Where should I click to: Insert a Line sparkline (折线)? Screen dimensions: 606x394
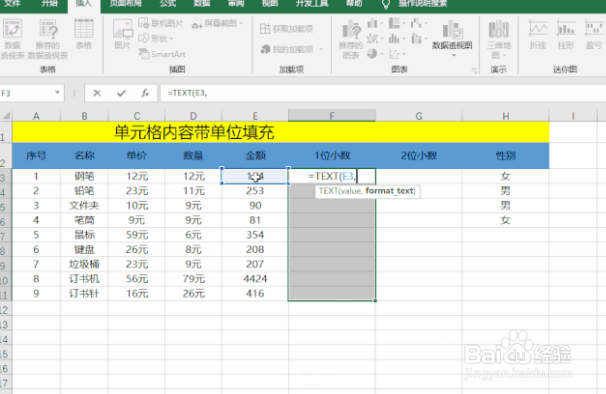click(538, 35)
